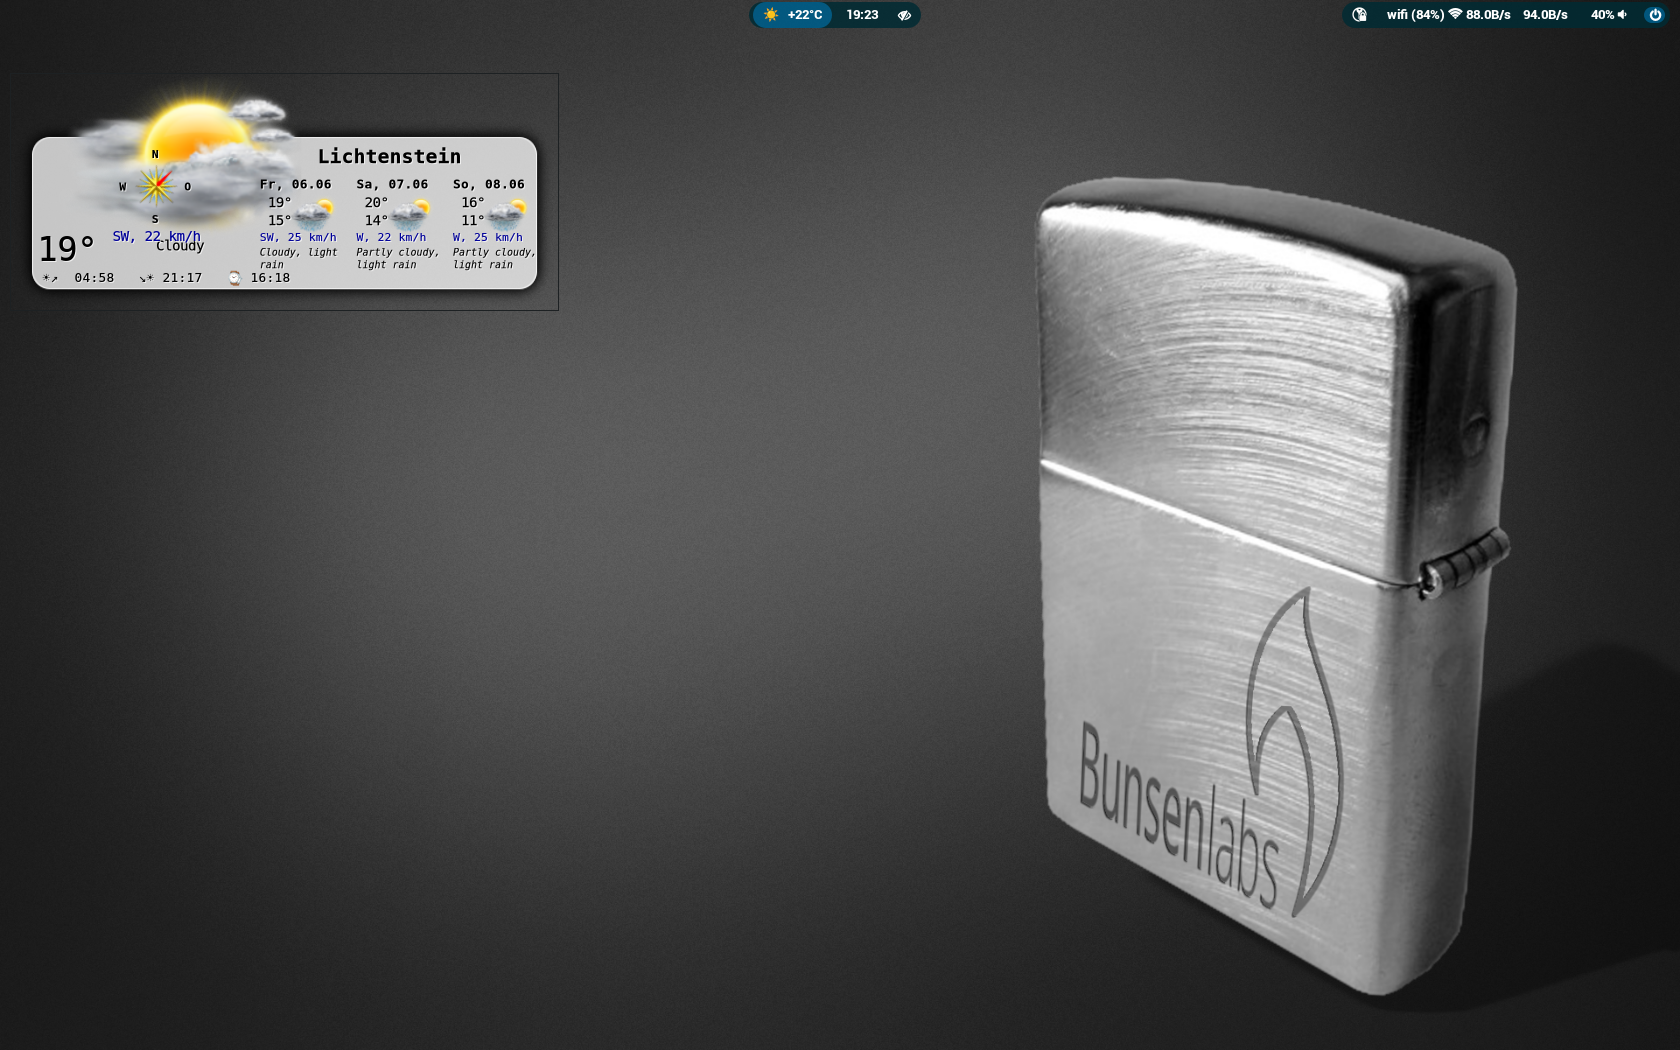Viewport: 1680px width, 1050px height.
Task: Click the 94.0B/s network speed reading
Action: [1545, 15]
